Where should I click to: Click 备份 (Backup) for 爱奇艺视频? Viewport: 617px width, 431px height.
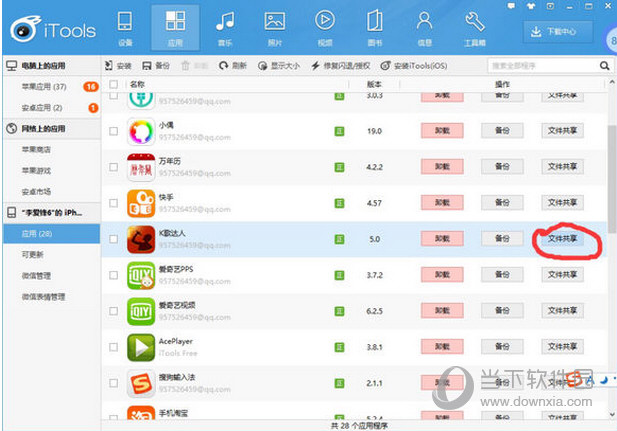pos(502,311)
